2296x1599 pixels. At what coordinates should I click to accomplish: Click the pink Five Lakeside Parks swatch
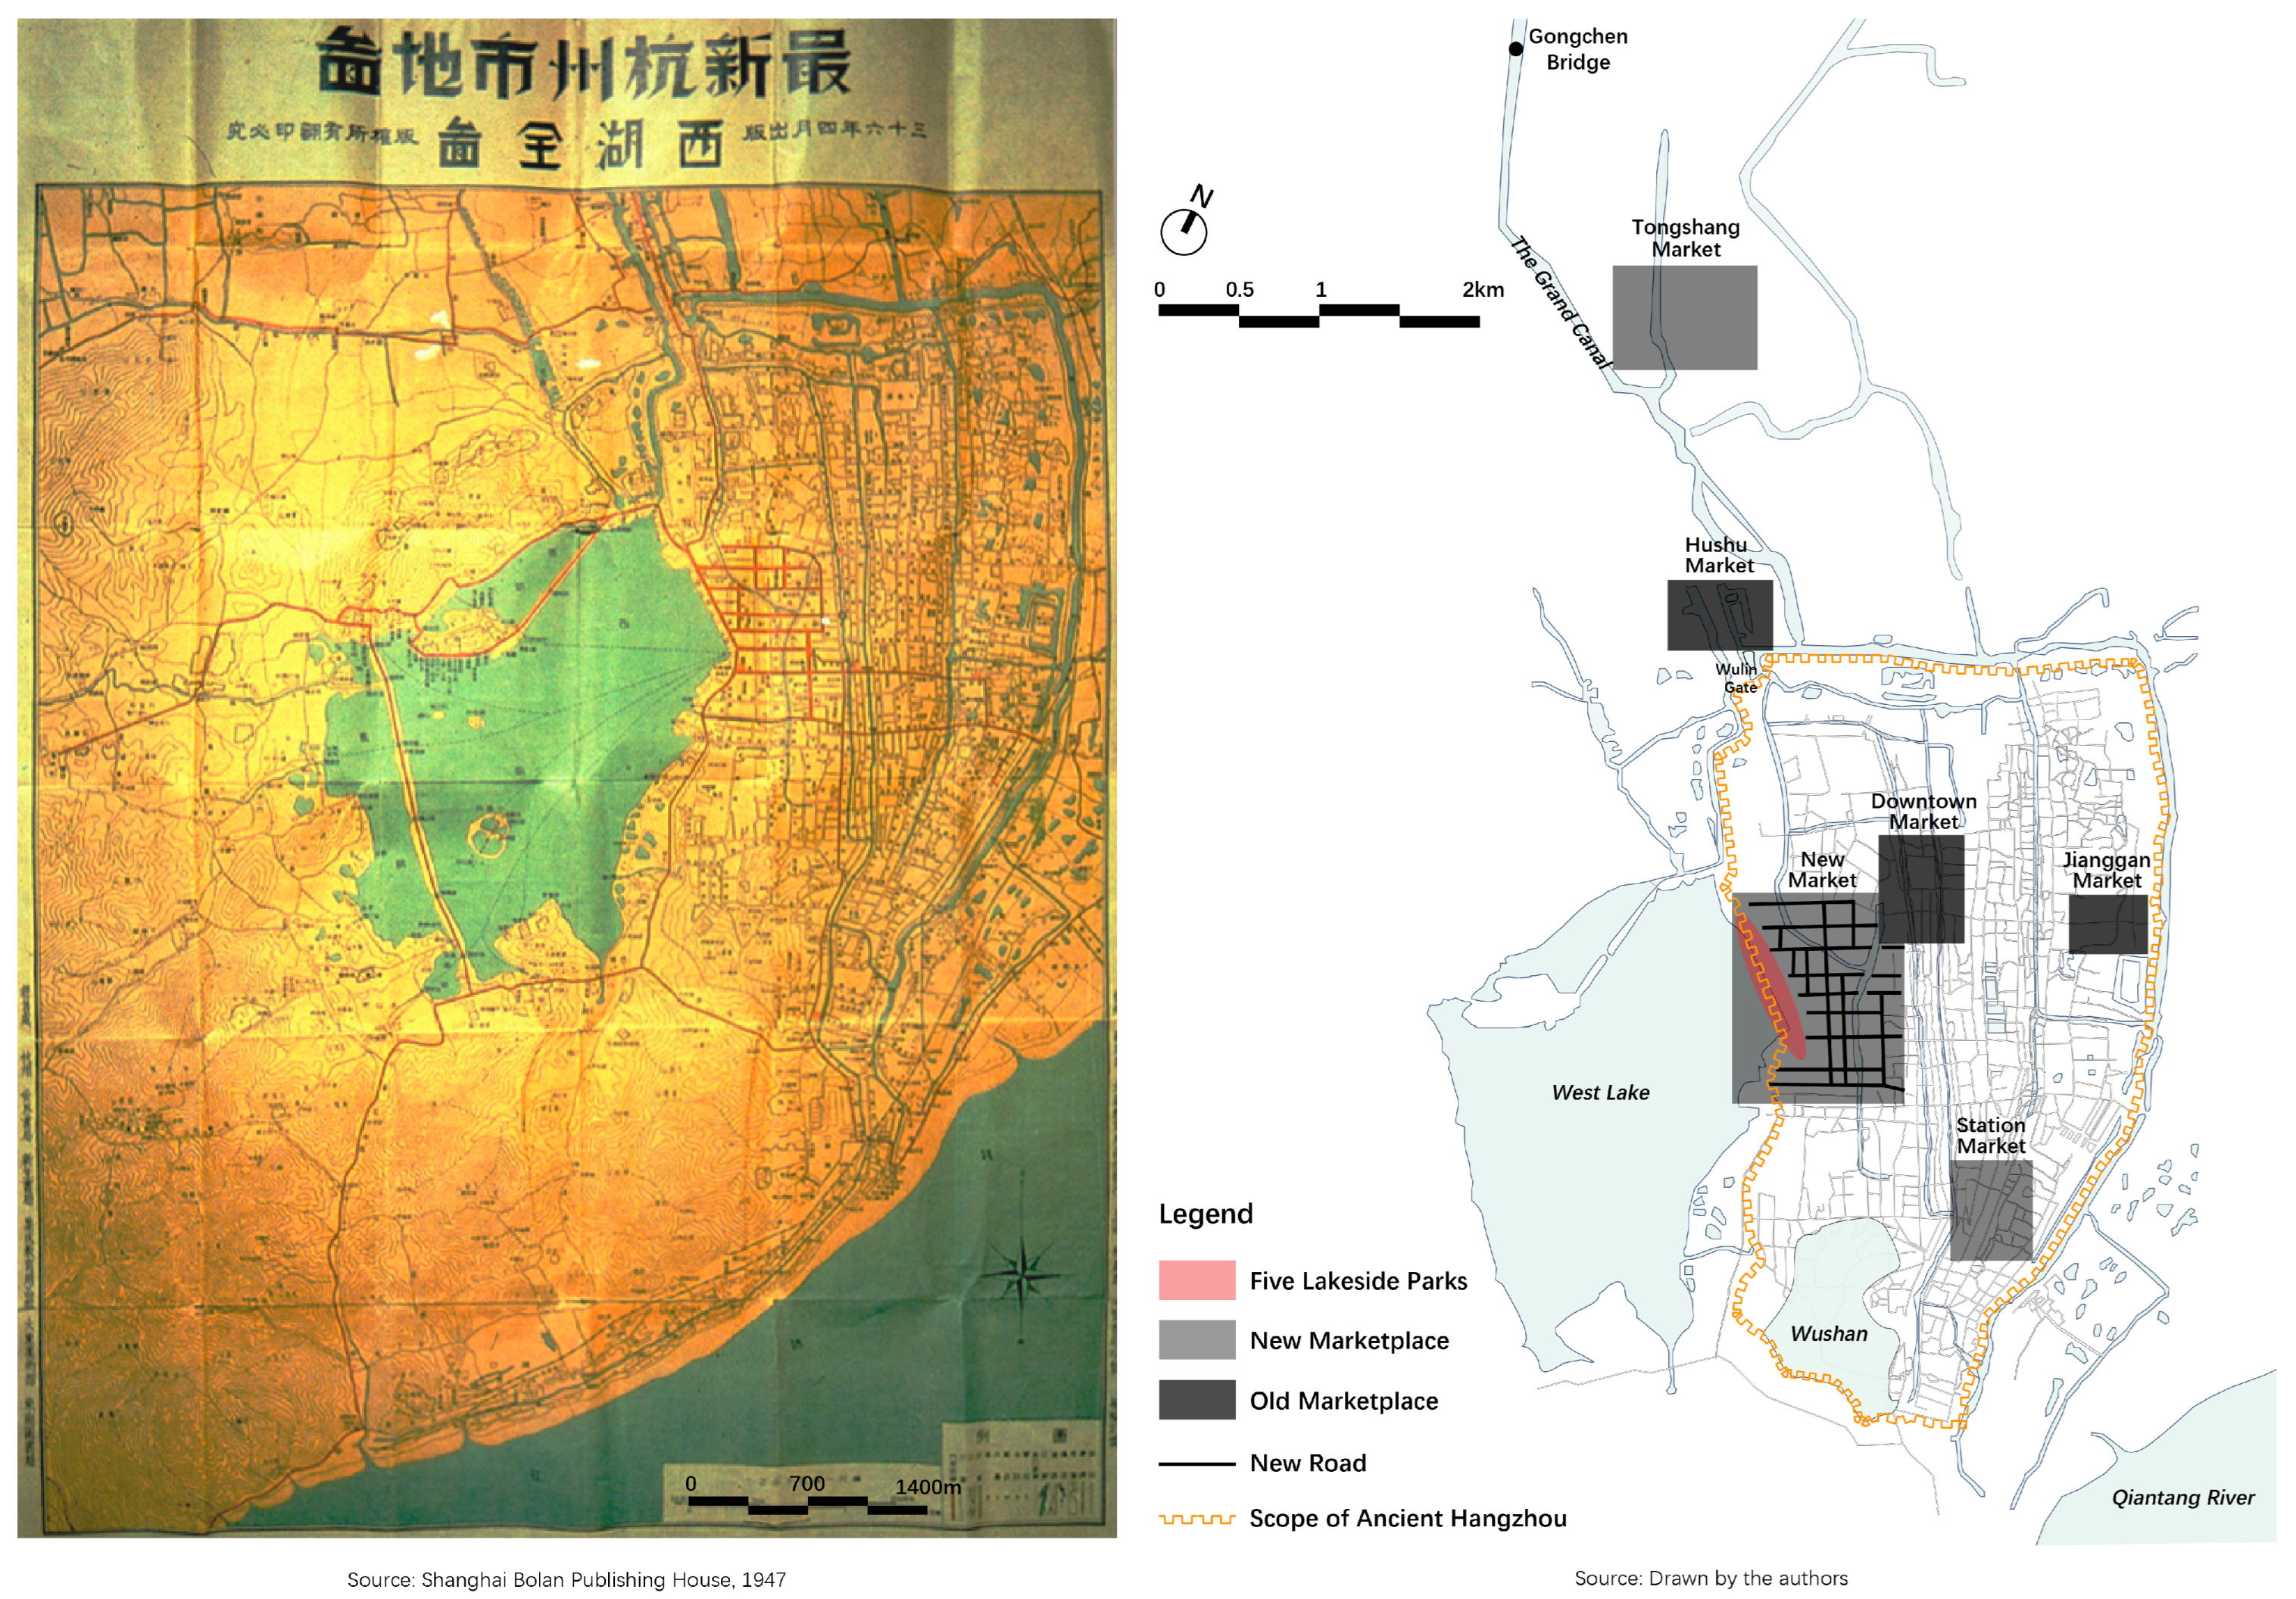[1197, 1280]
